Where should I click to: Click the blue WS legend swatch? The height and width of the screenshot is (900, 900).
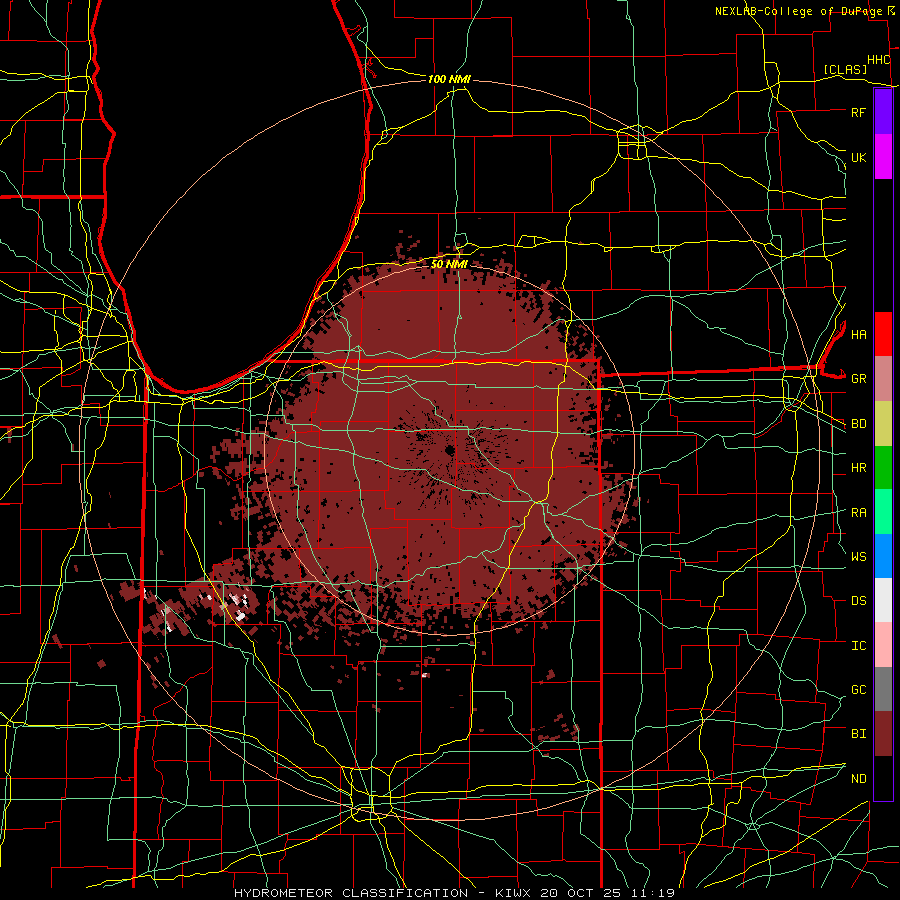pyautogui.click(x=883, y=556)
